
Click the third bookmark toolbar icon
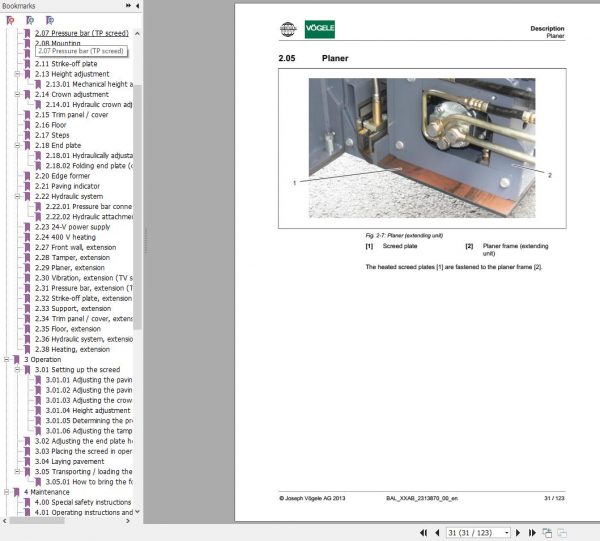click(x=50, y=20)
